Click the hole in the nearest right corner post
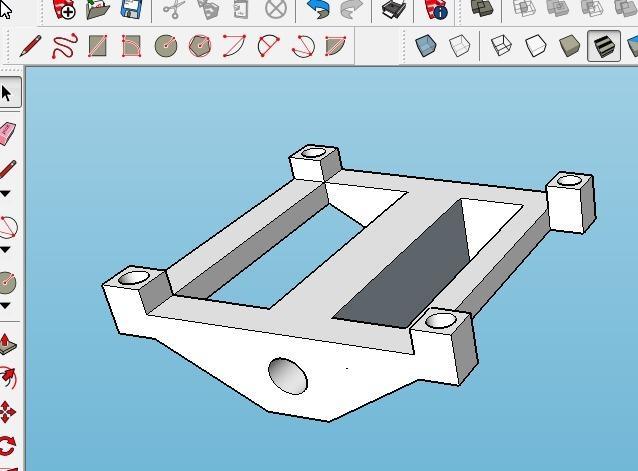Screen dimensions: 638x471 point(441,321)
